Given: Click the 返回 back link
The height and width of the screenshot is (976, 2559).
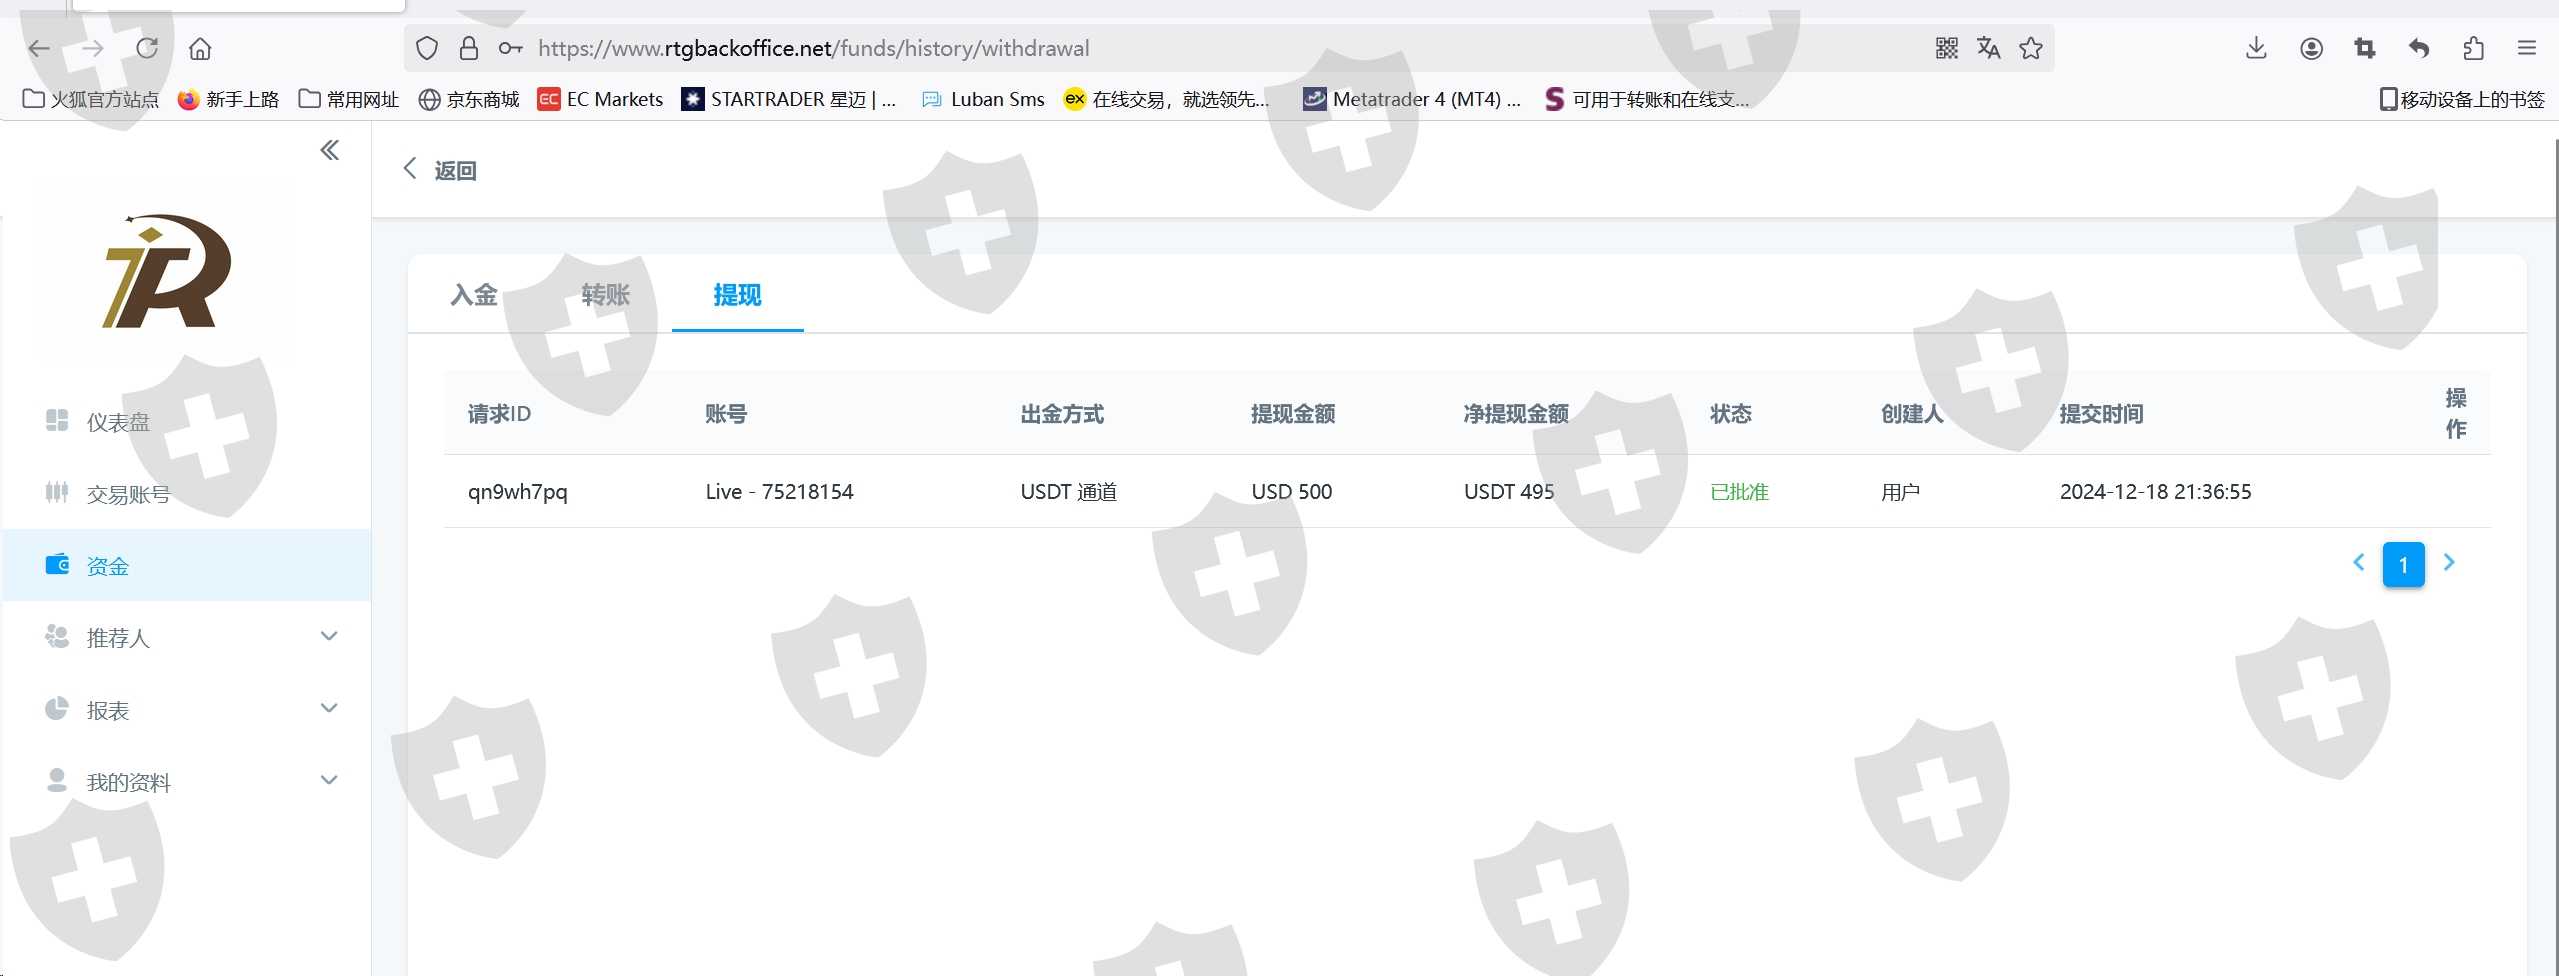Looking at the screenshot, I should pyautogui.click(x=440, y=170).
